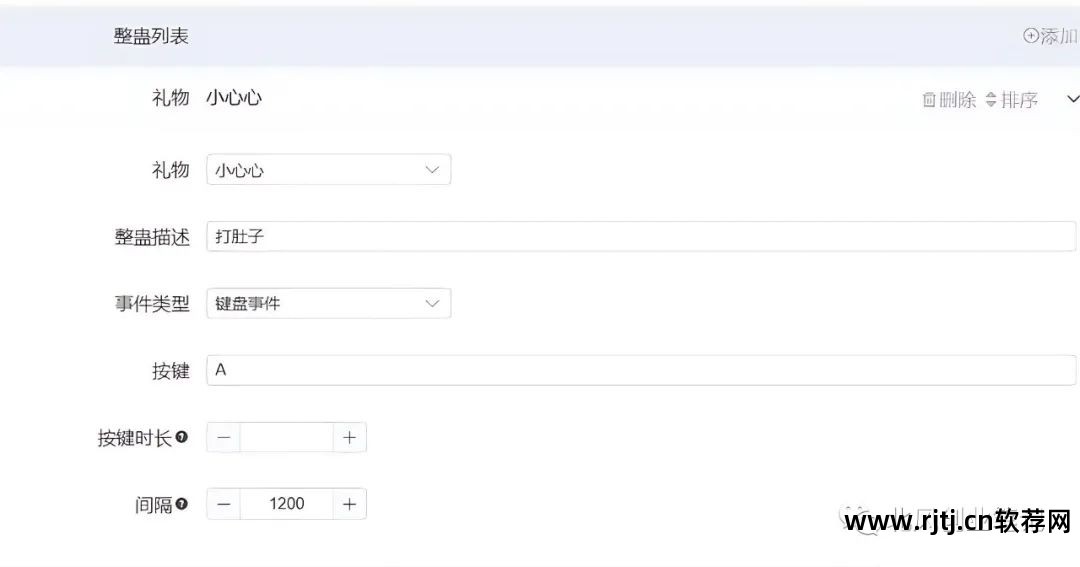Image resolution: width=1080 pixels, height=567 pixels.
Task: Click the 添加 plus icon
Action: (x=1031, y=36)
